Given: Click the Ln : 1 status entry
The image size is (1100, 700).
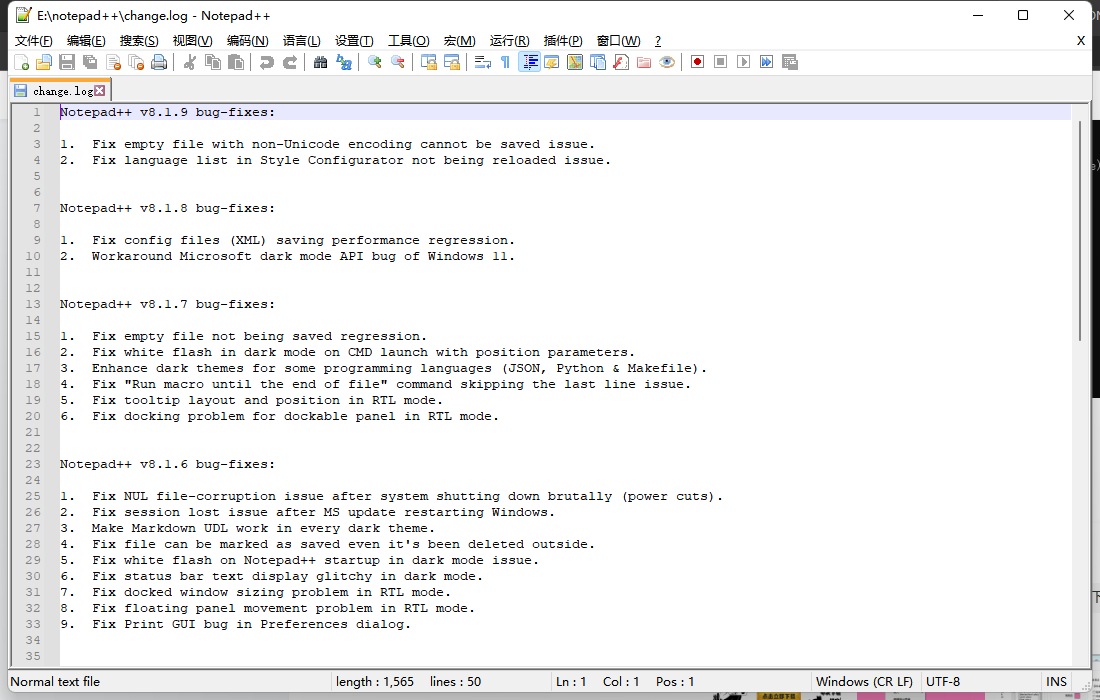Looking at the screenshot, I should click(x=571, y=682).
